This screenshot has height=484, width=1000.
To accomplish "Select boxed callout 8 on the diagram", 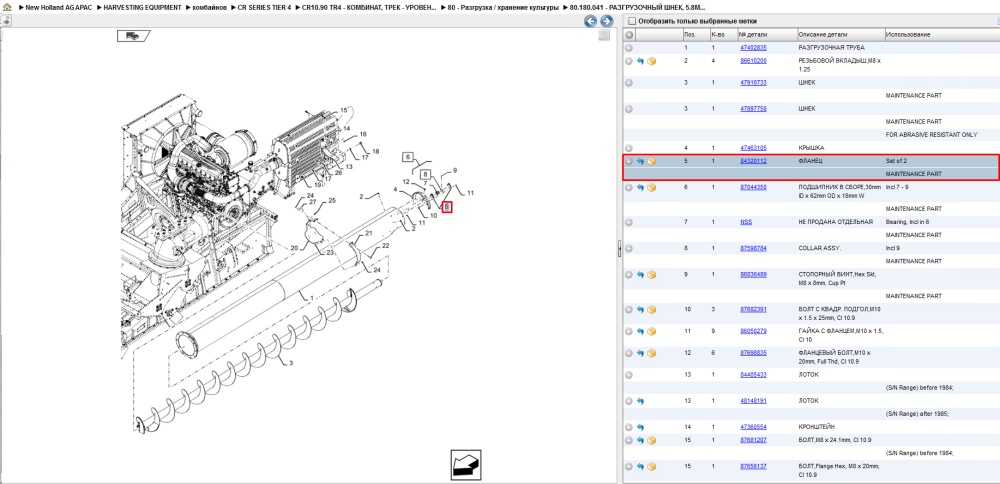I will click(x=426, y=175).
